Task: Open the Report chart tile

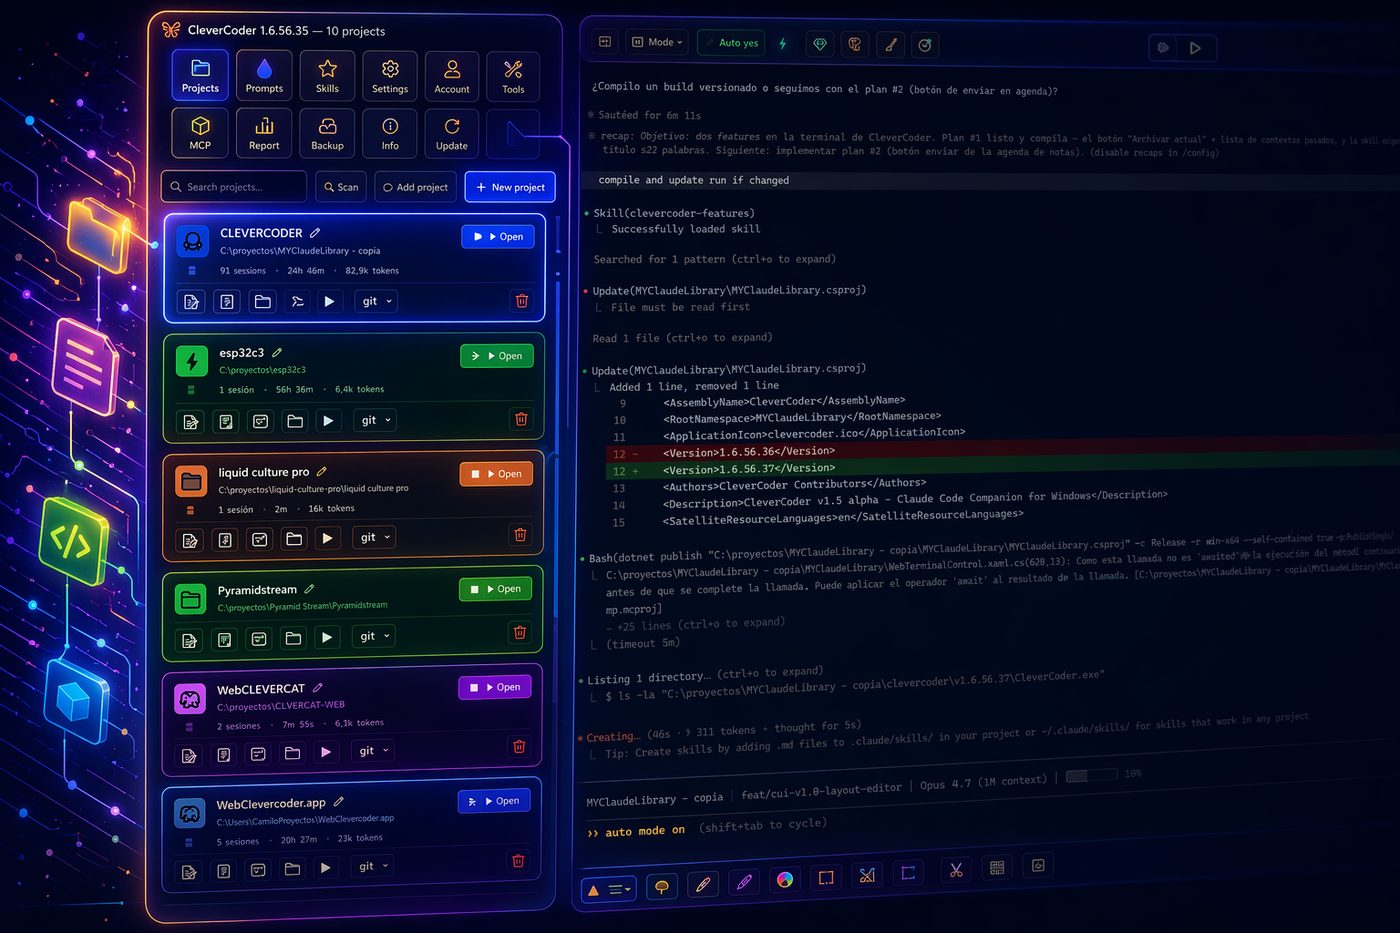Action: (x=264, y=133)
